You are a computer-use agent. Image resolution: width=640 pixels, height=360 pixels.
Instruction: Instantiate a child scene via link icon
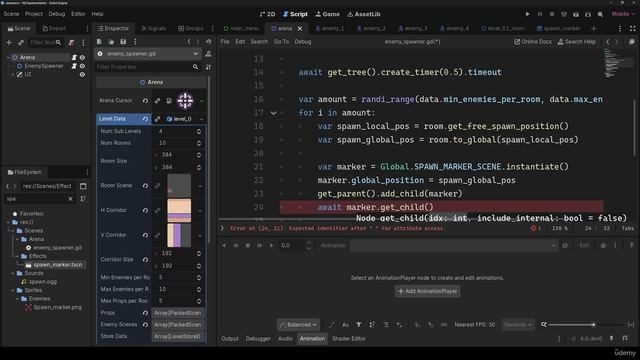pyautogui.click(x=21, y=42)
